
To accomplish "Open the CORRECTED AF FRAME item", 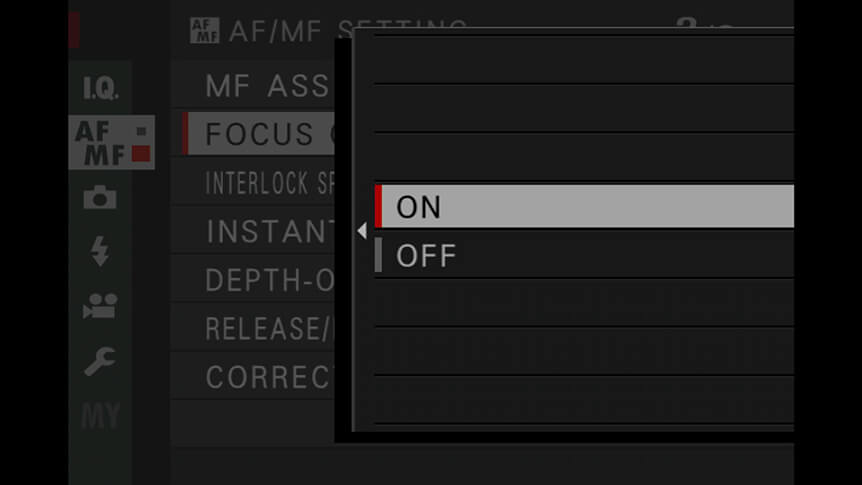I will [x=253, y=377].
